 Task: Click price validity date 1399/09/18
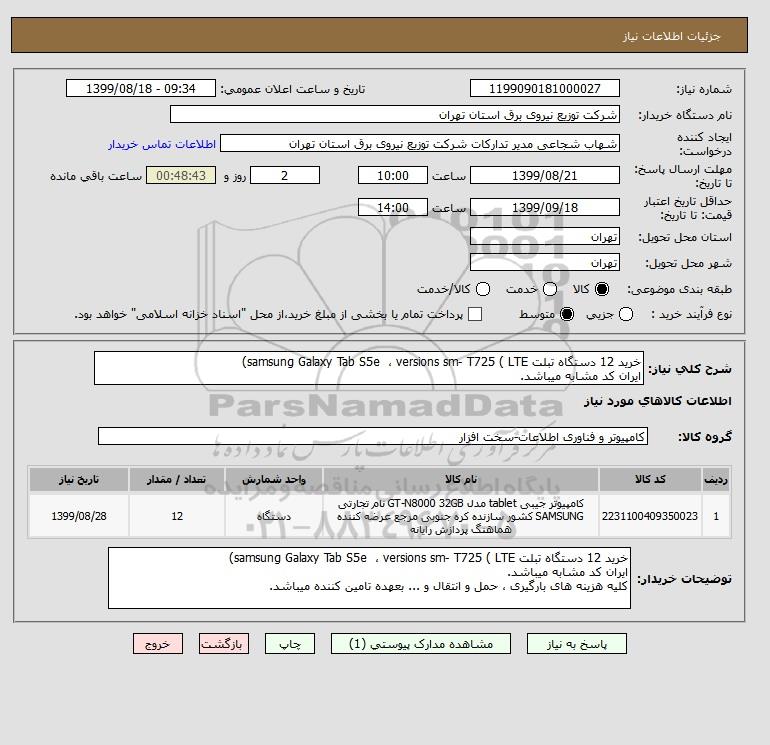point(545,207)
